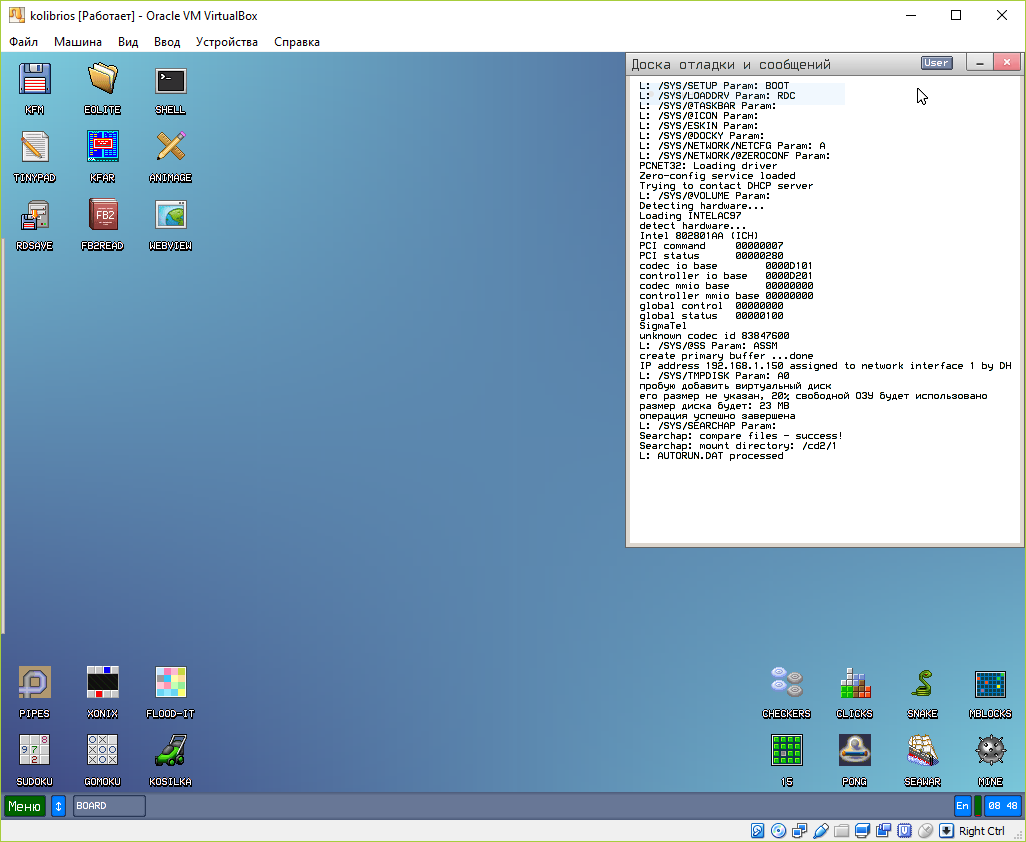Open the PIPES game icon
The image size is (1026, 842).
[35, 684]
